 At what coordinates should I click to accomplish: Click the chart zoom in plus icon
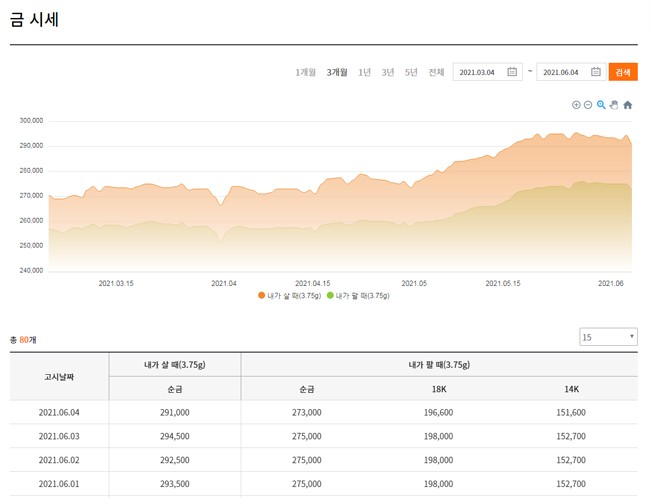tap(576, 105)
